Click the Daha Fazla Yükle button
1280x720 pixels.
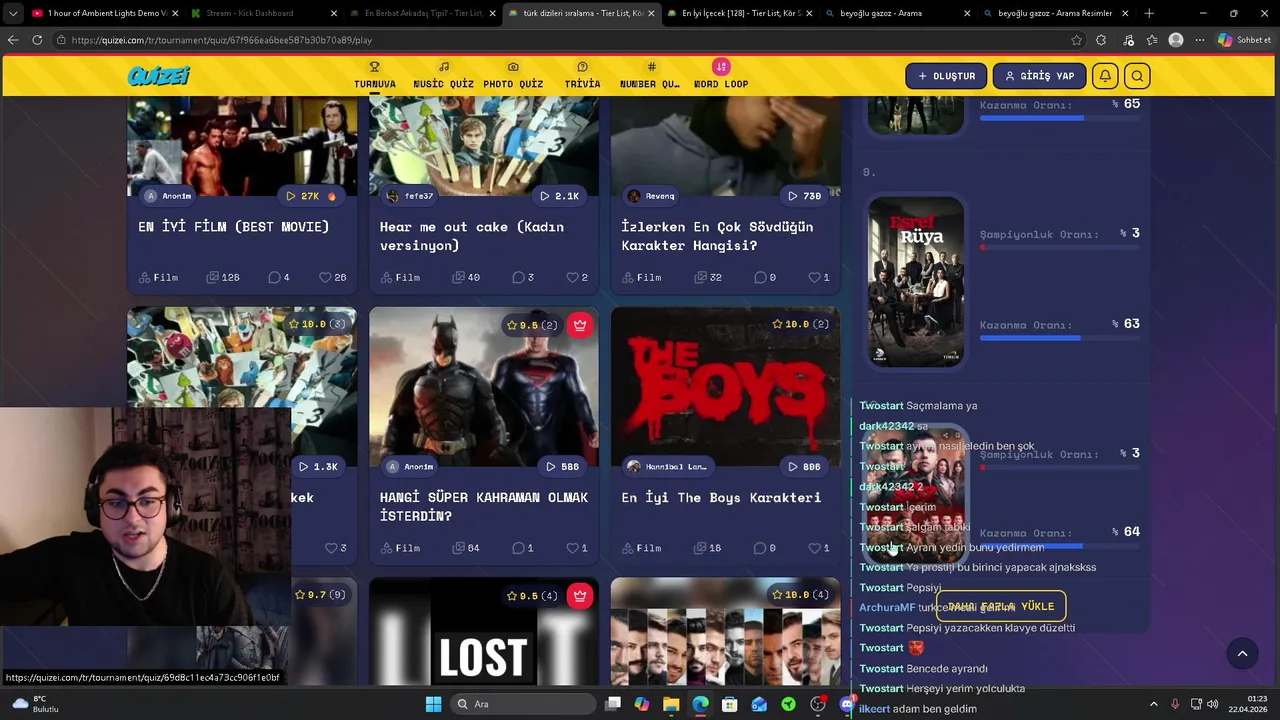tap(1001, 606)
